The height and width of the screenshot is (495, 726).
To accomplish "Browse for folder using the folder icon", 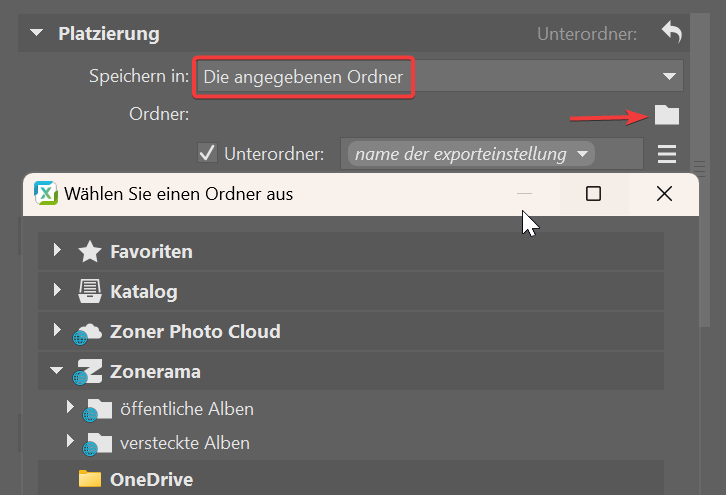I will click(667, 115).
